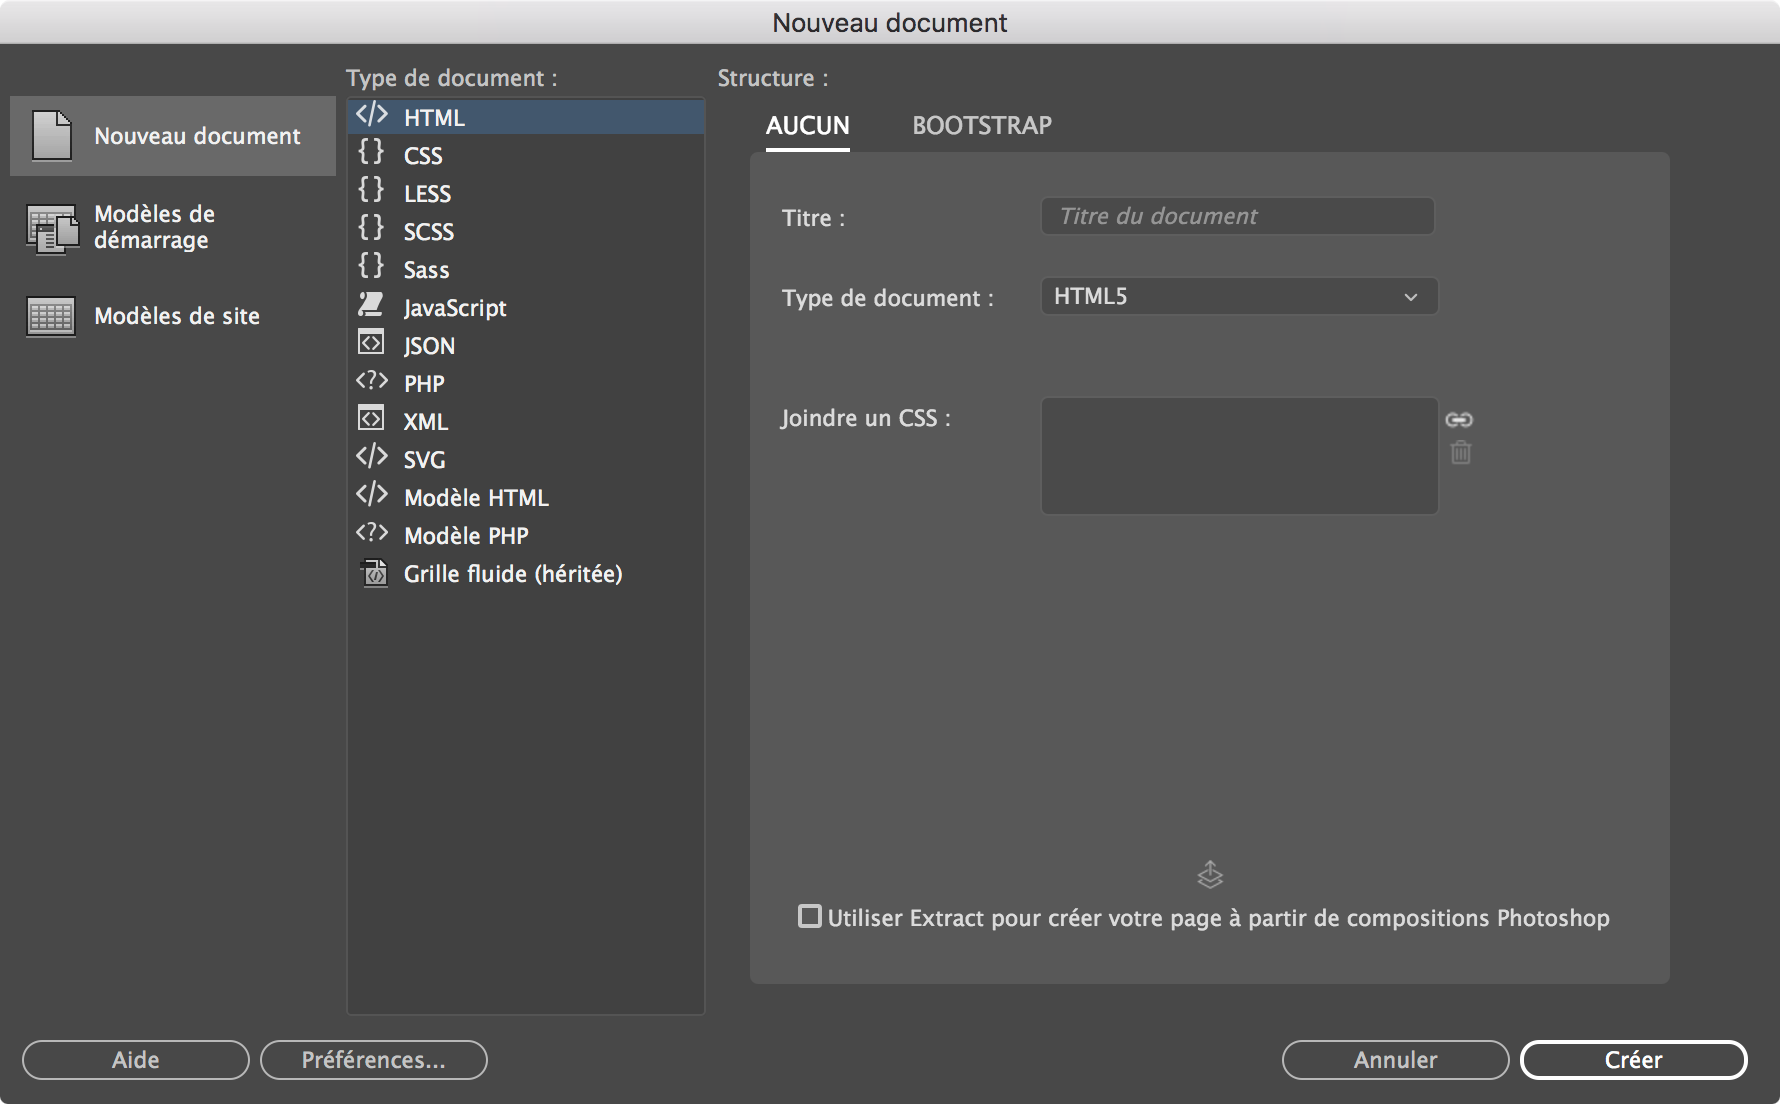
Task: Click the Modèles de démarrage icon
Action: pyautogui.click(x=51, y=229)
